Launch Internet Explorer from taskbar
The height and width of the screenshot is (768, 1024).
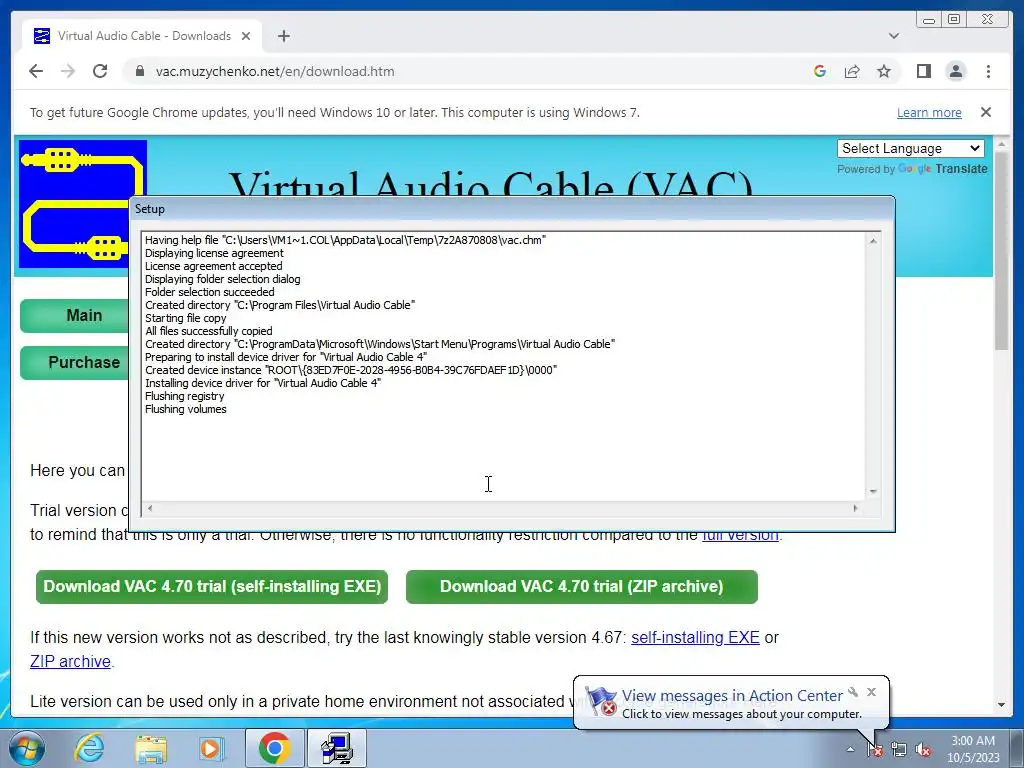click(x=89, y=748)
